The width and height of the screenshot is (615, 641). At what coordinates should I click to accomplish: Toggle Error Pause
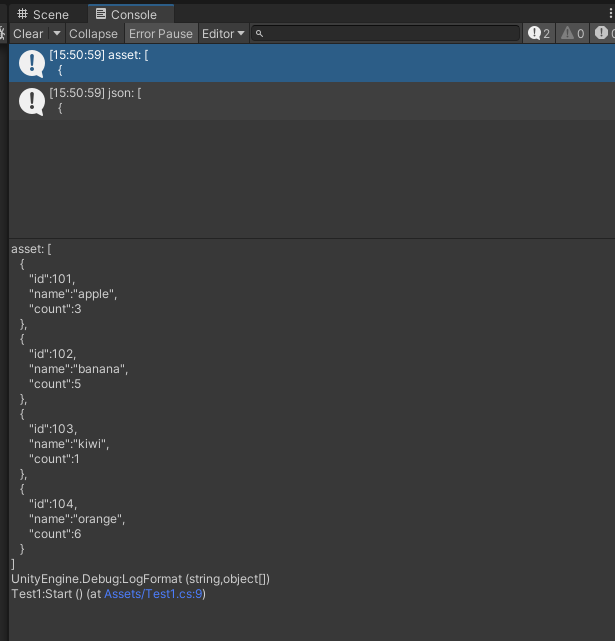(161, 34)
